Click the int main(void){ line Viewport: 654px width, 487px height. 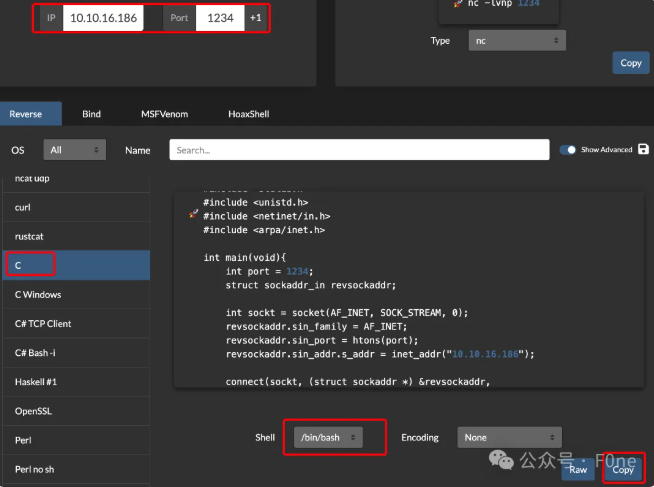[x=244, y=258]
